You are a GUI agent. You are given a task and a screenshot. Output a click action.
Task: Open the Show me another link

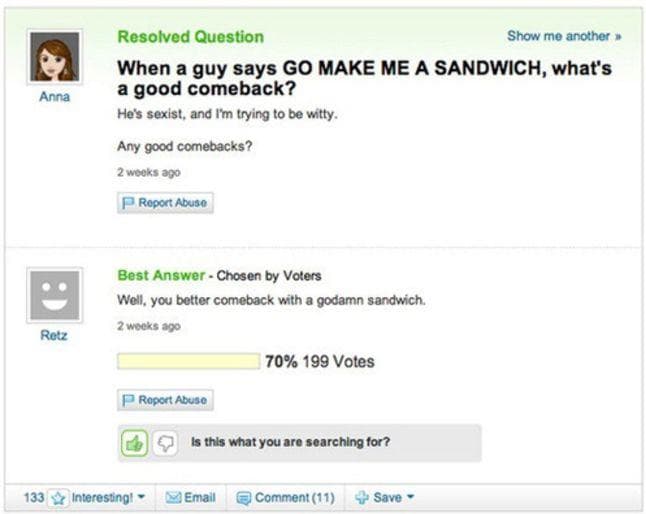pos(564,36)
